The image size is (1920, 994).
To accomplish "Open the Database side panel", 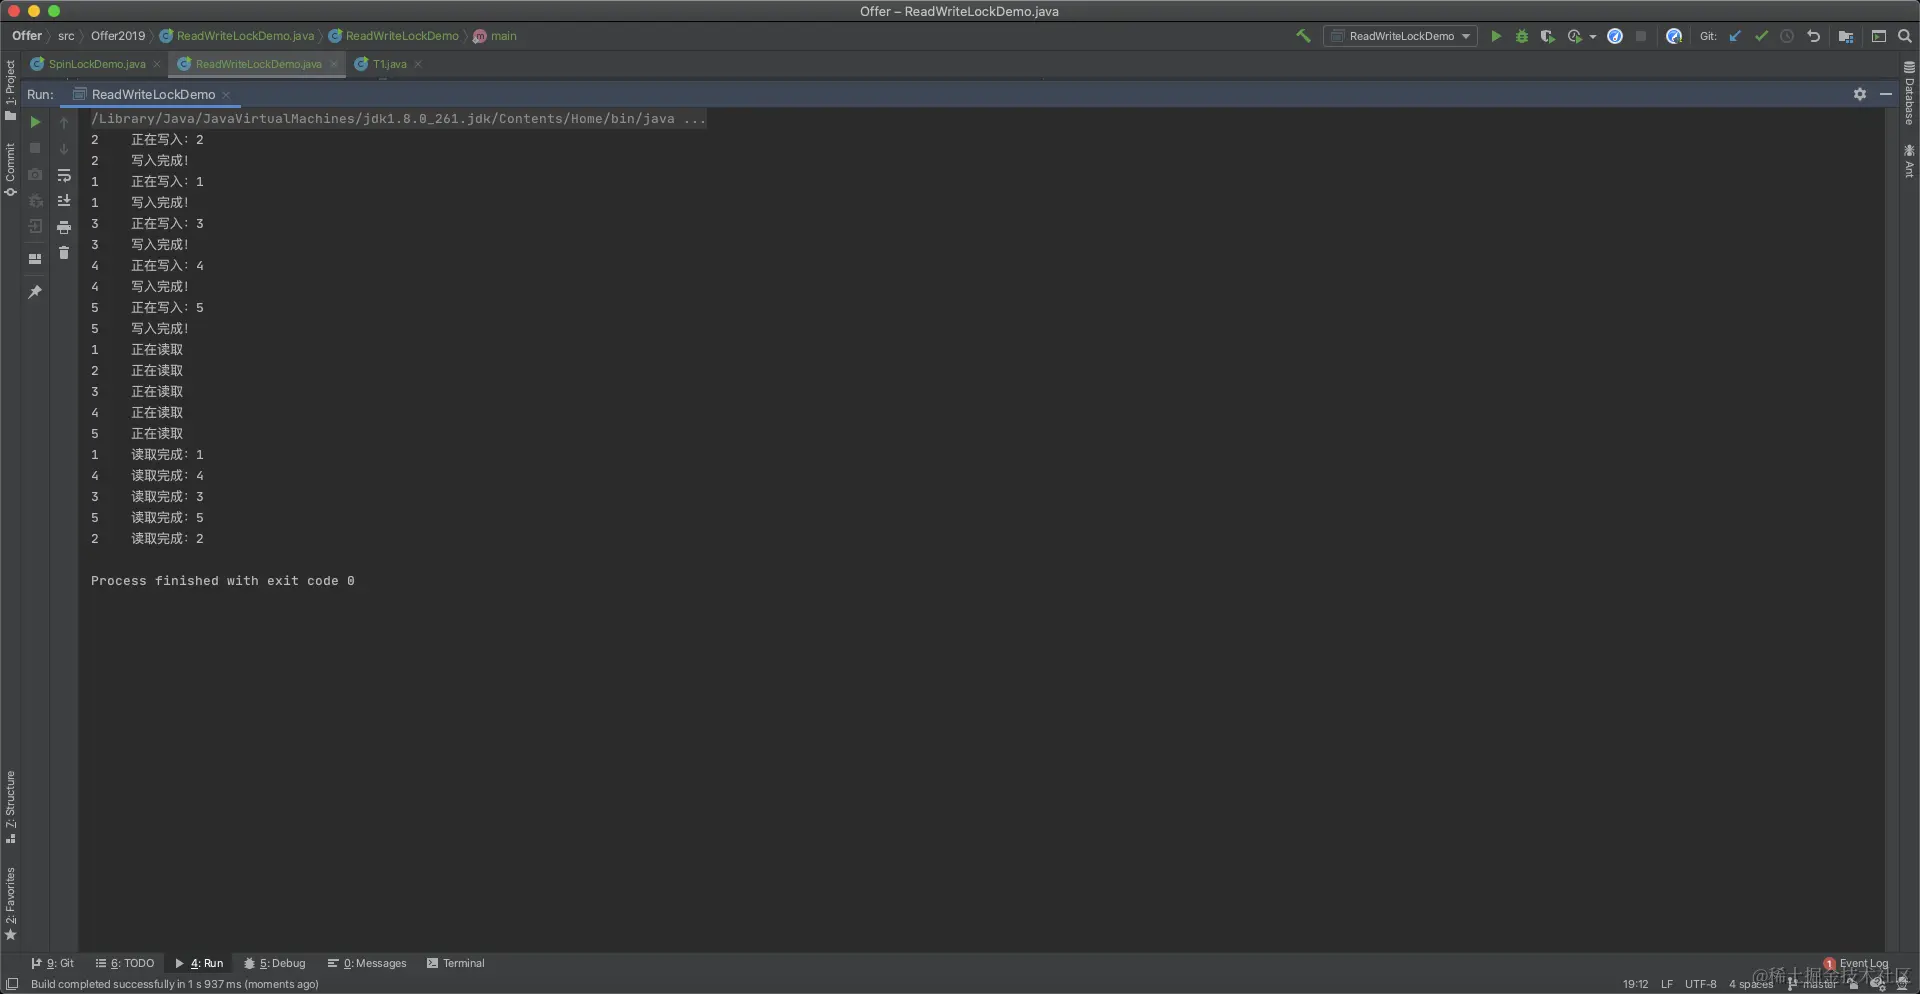I will click(1909, 93).
